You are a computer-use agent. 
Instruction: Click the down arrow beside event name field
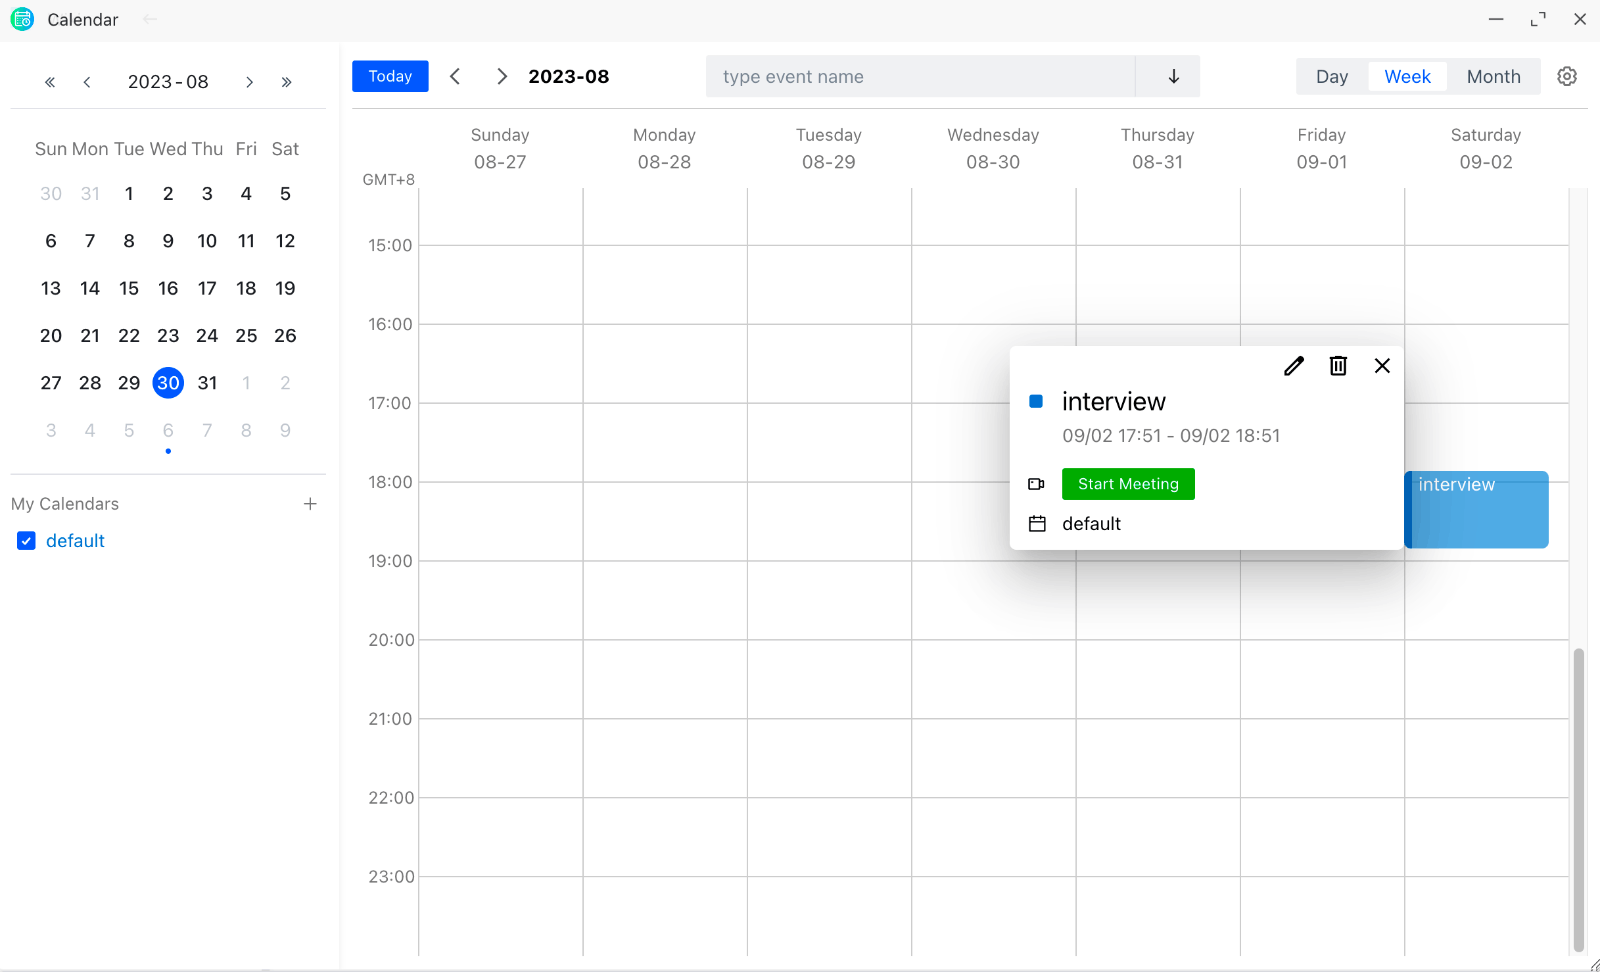pyautogui.click(x=1173, y=77)
